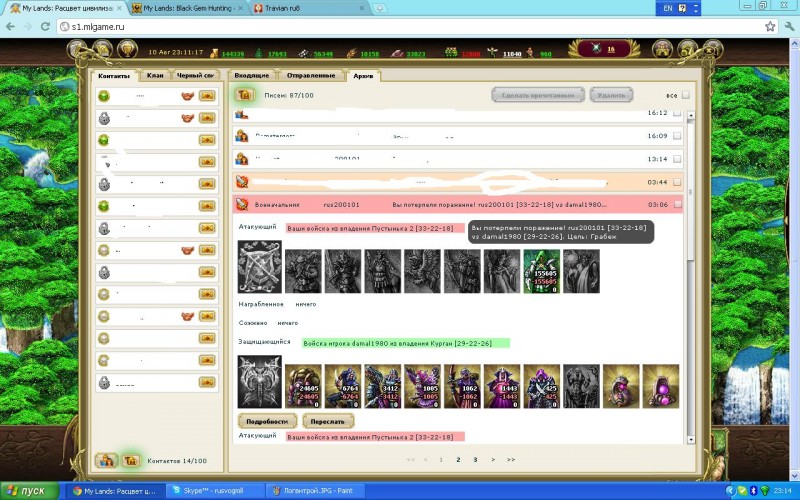The height and width of the screenshot is (500, 800).
Task: Switch to Skype in the taskbar
Action: click(216, 491)
